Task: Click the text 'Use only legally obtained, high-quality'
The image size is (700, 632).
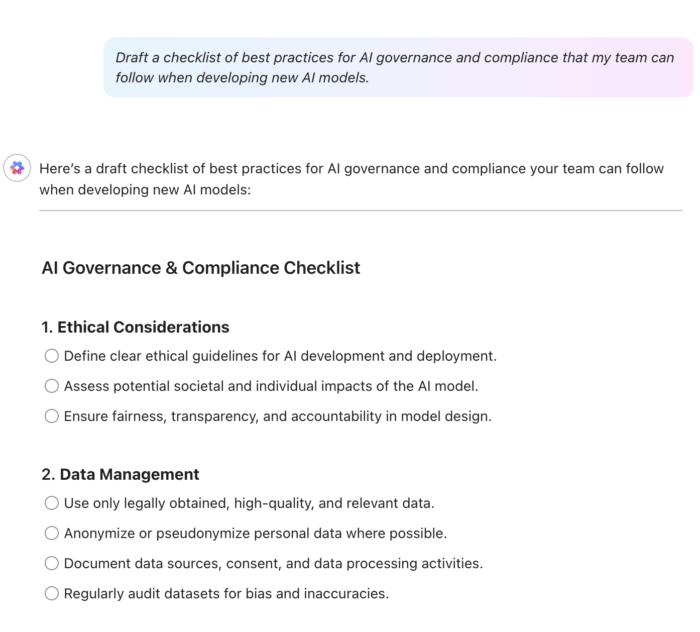Action: (x=188, y=503)
